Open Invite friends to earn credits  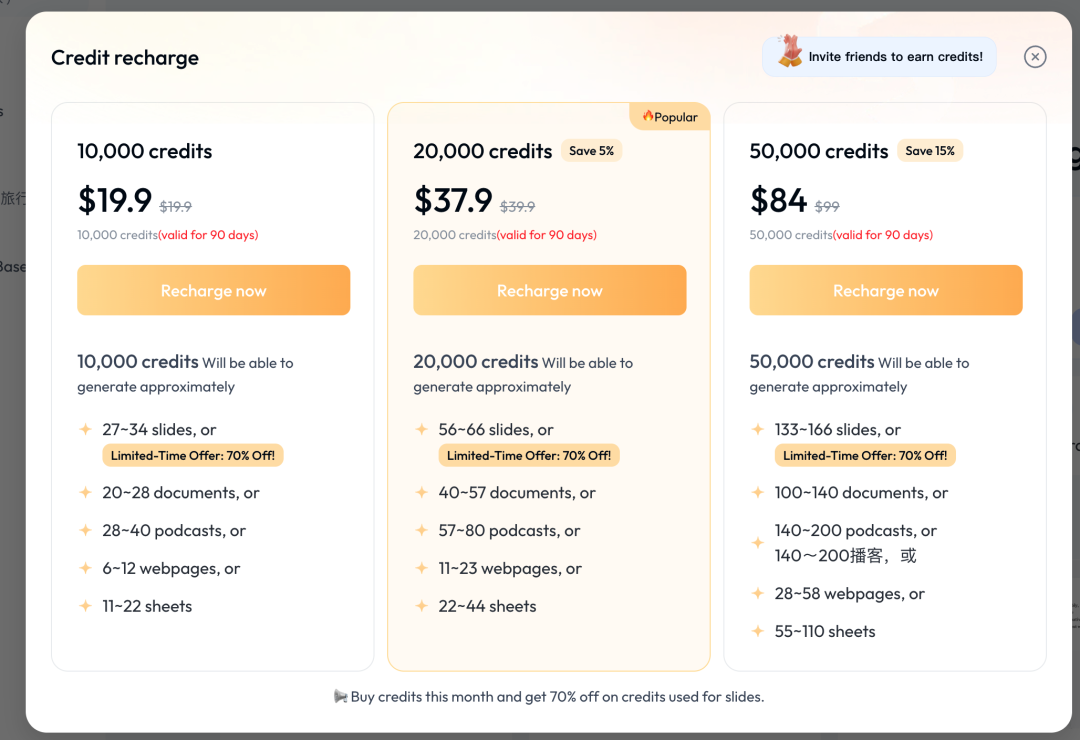pyautogui.click(x=880, y=56)
